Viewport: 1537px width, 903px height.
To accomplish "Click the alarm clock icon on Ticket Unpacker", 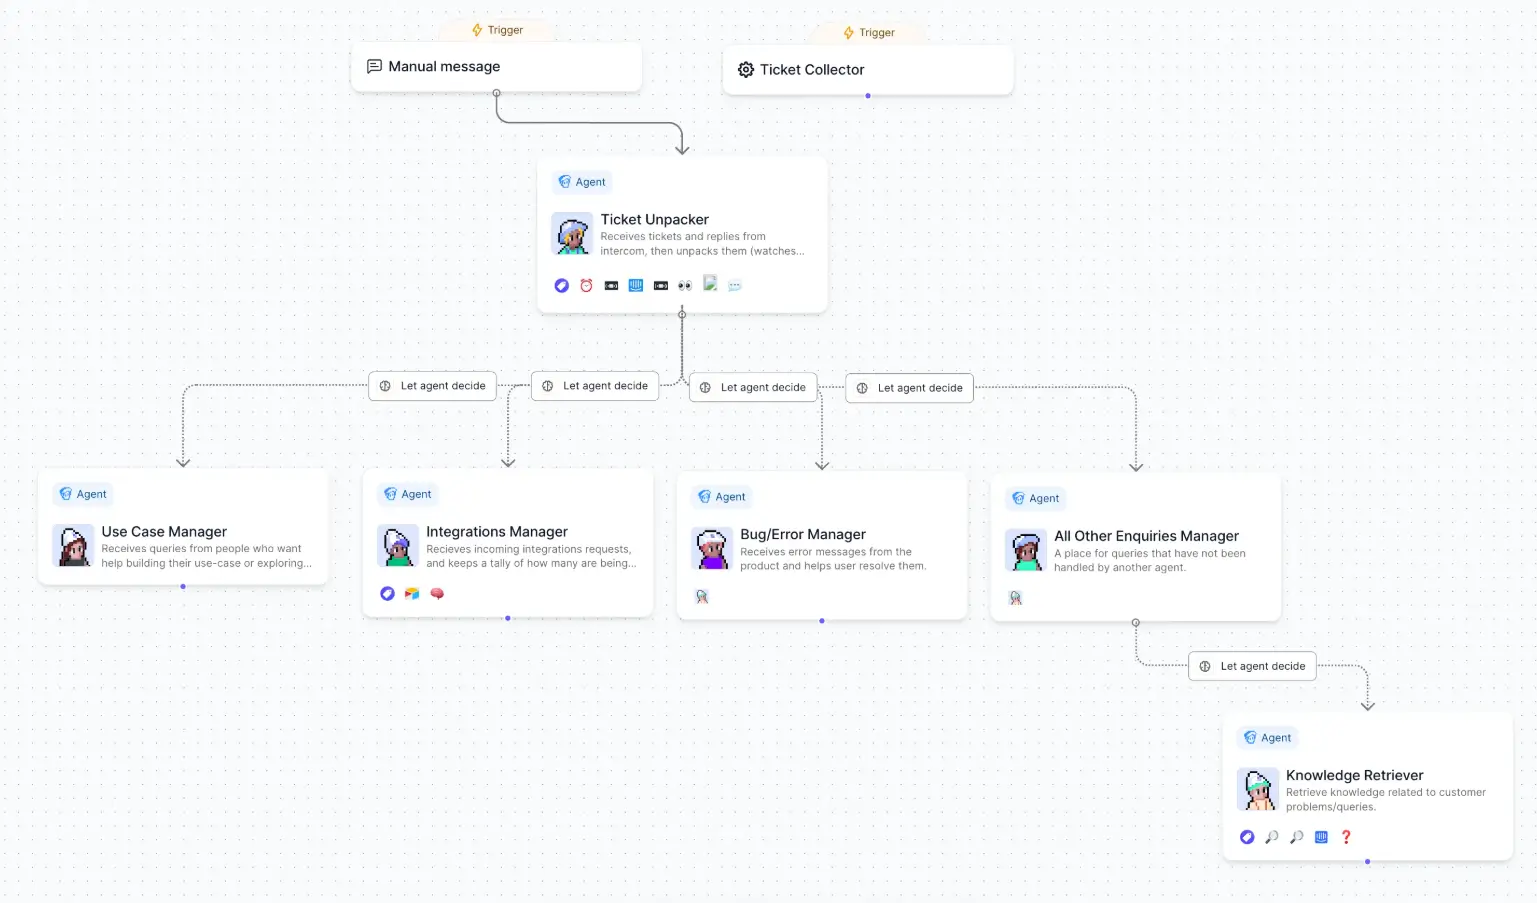I will pos(586,286).
